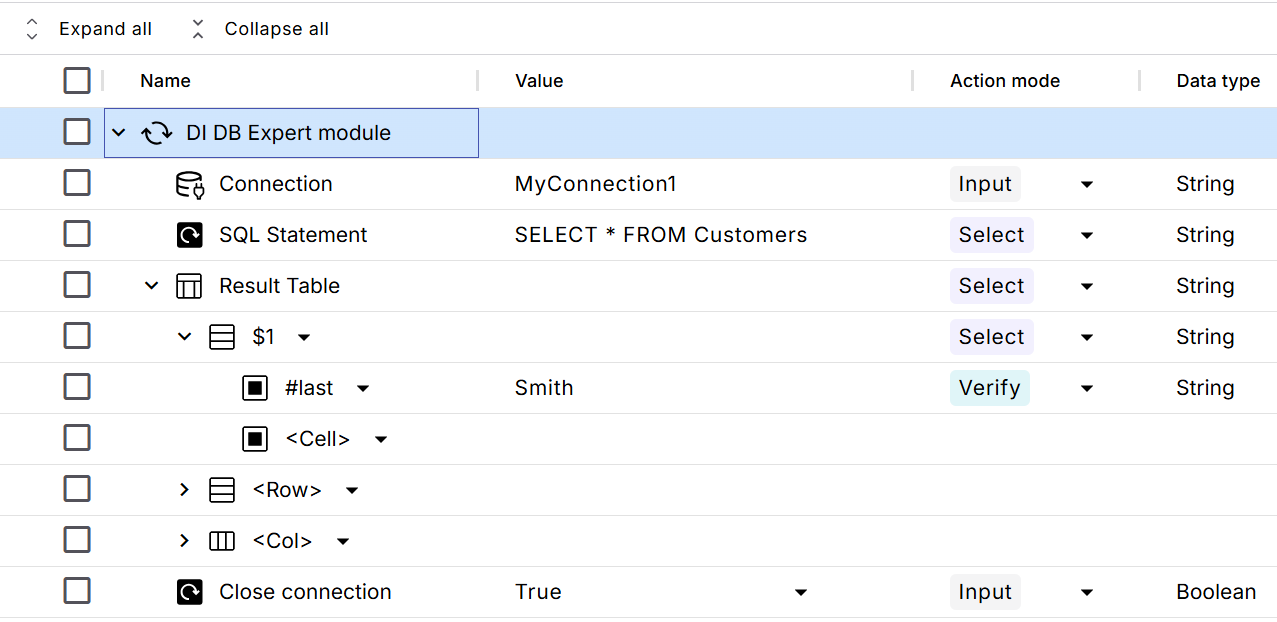The width and height of the screenshot is (1277, 622).
Task: Check the SQL Statement row checkbox
Action: [x=77, y=234]
